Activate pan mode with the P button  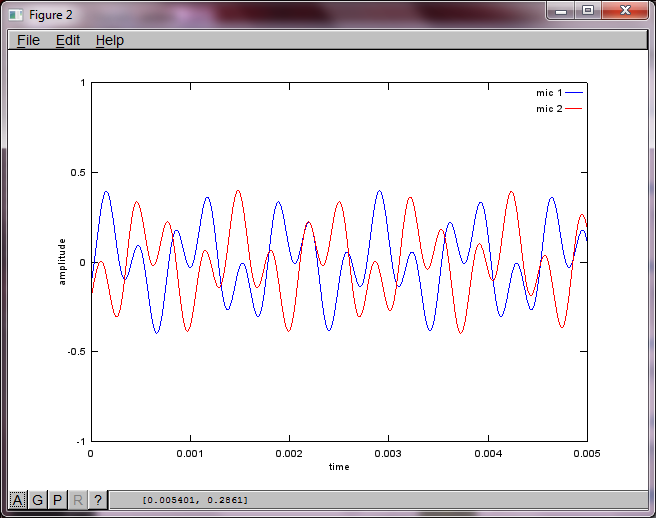click(57, 500)
